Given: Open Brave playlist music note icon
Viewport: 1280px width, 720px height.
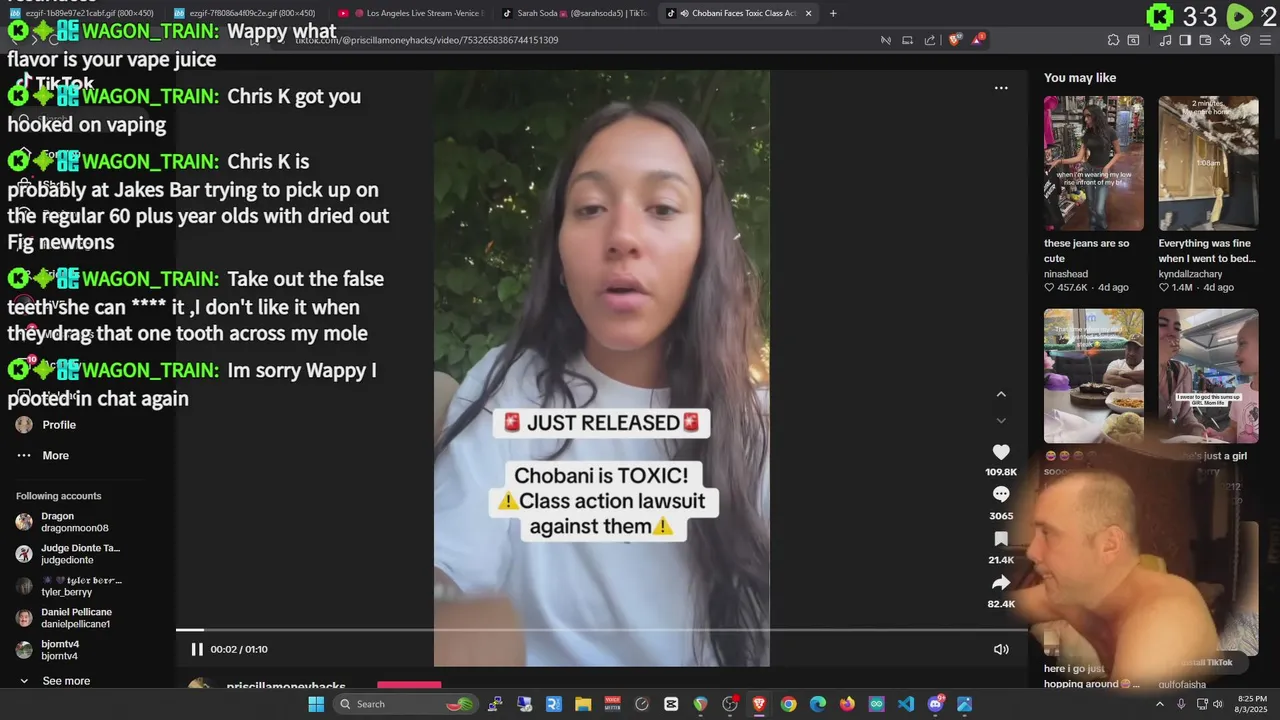Looking at the screenshot, I should click(x=1165, y=40).
